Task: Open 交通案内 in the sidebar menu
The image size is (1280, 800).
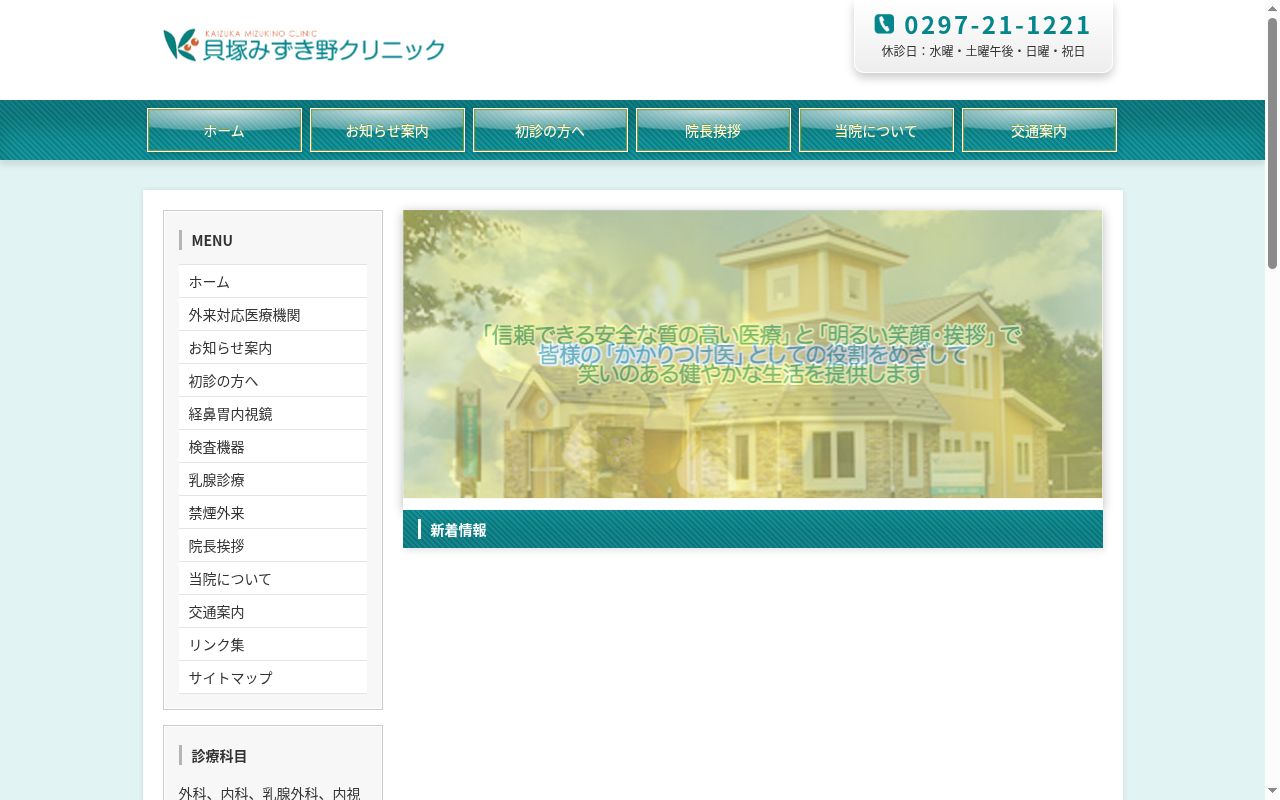Action: click(273, 612)
